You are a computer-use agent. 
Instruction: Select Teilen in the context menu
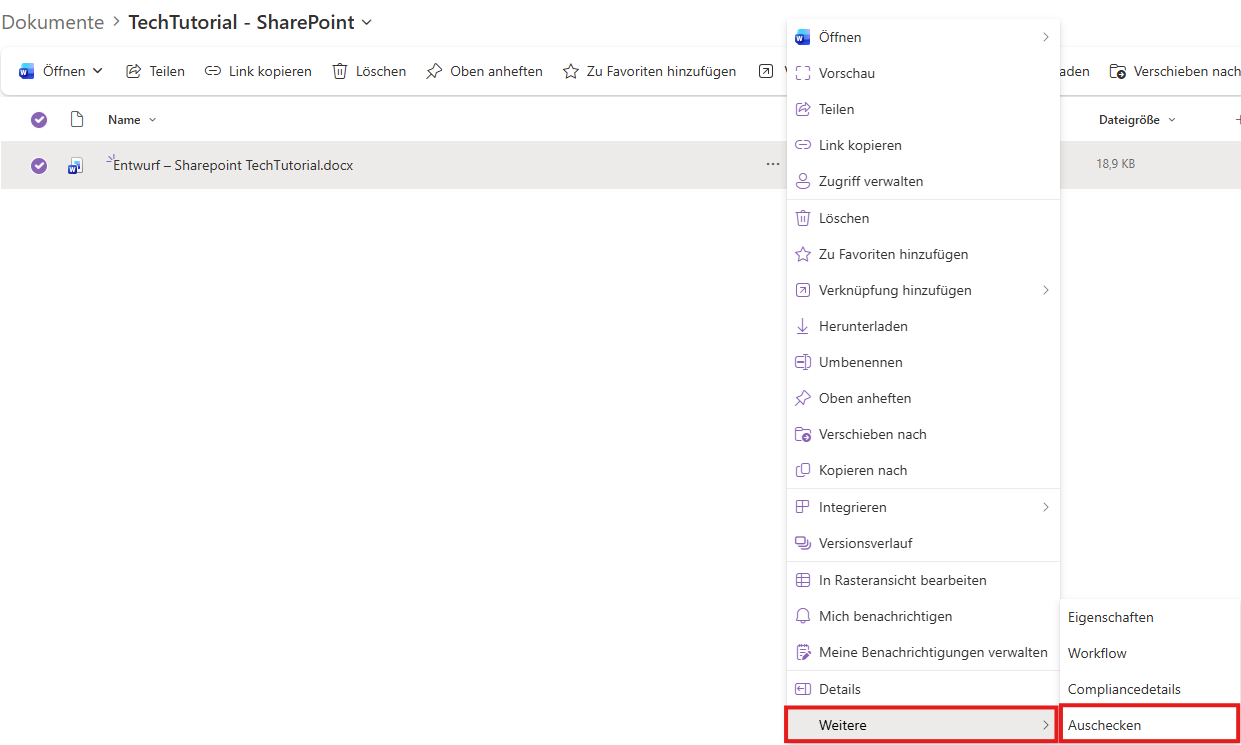923,109
